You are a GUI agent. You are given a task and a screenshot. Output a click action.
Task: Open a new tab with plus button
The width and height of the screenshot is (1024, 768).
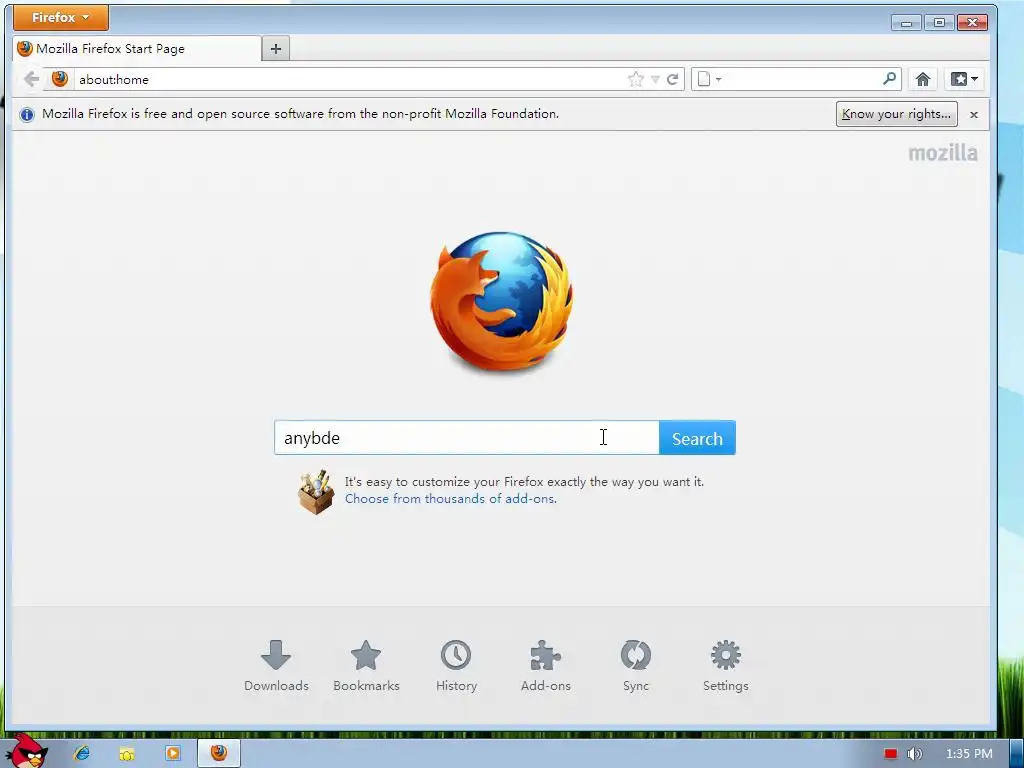pos(276,49)
